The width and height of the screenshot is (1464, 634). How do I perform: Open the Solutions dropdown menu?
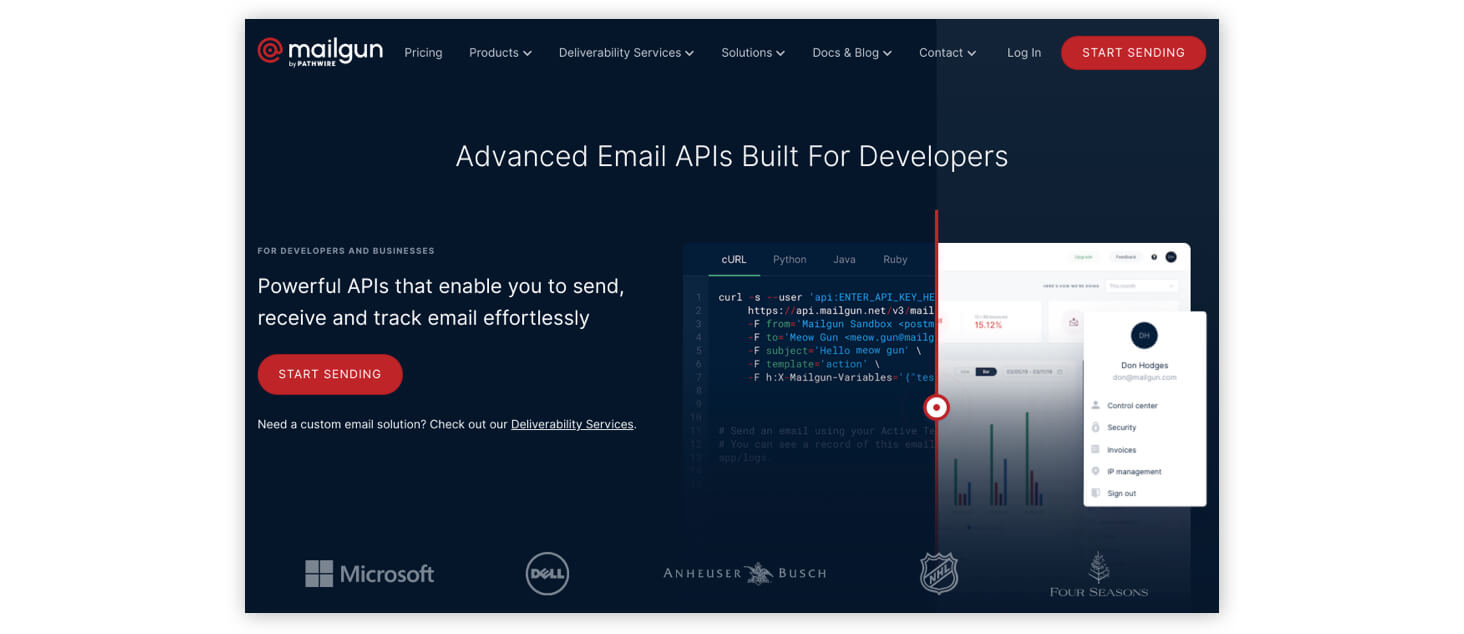[x=752, y=53]
